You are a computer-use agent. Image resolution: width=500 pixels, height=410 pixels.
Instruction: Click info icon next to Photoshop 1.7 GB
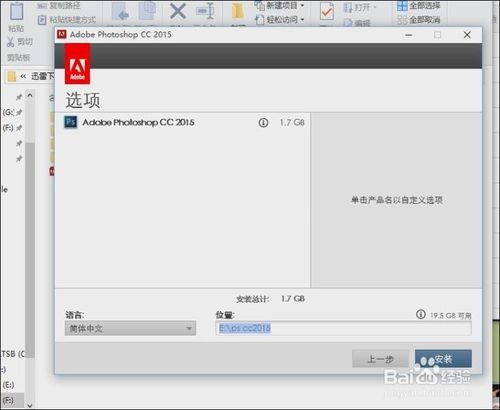[x=263, y=123]
